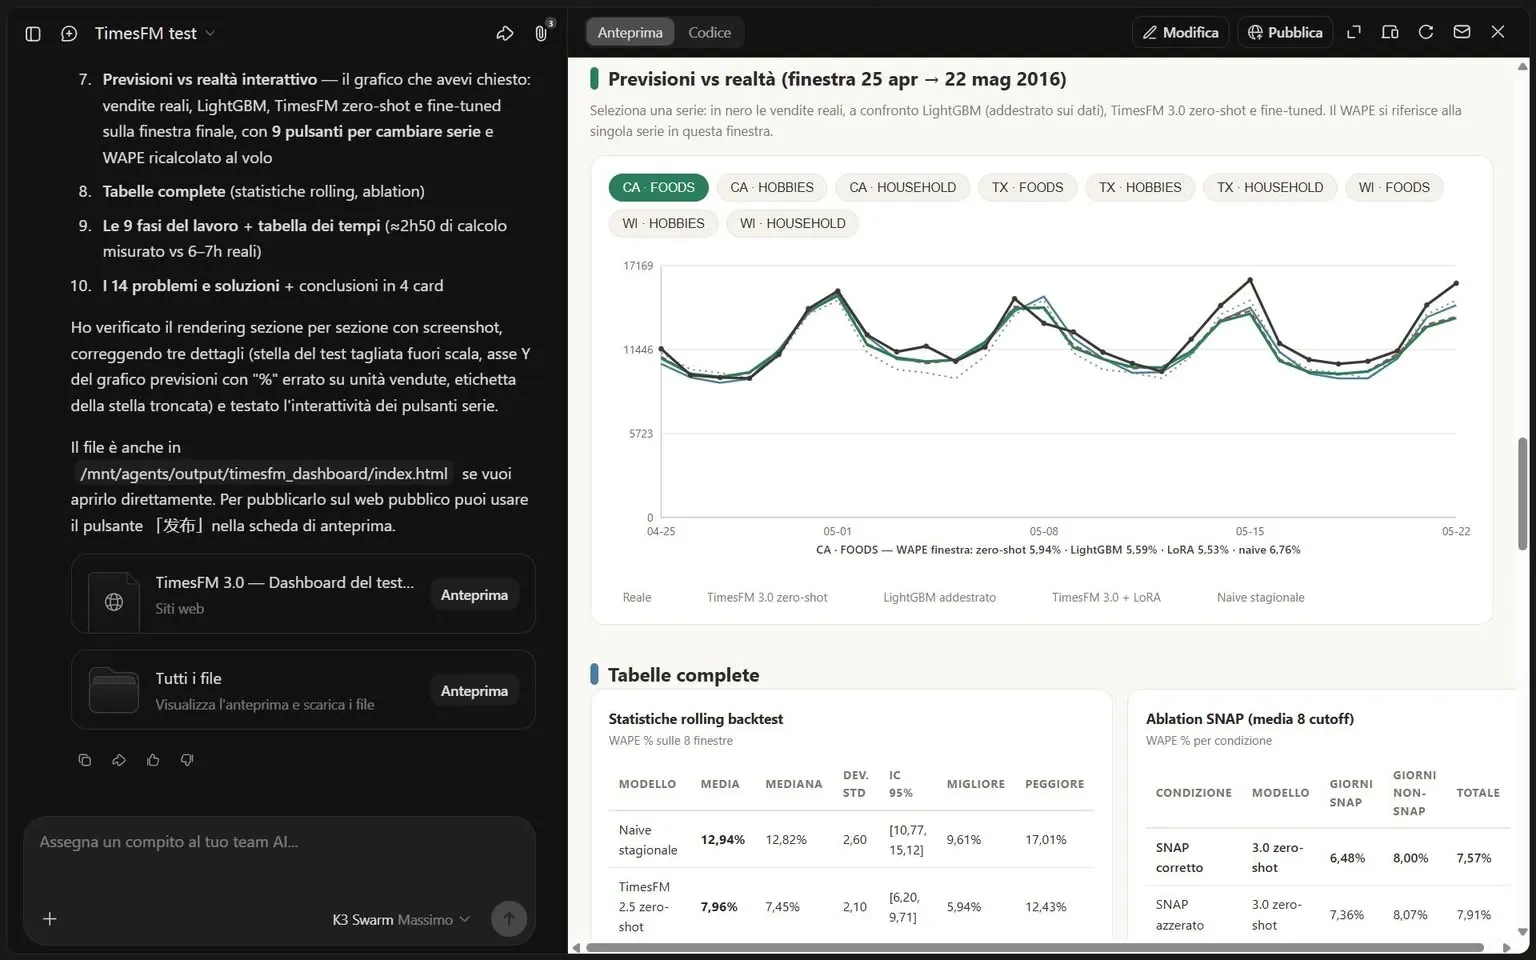
Task: Open Anteprima for the Tutti i file card
Action: [475, 691]
